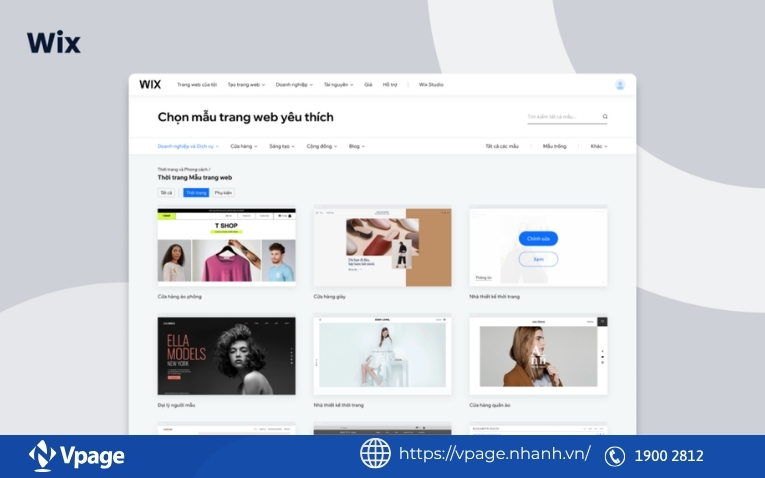Screen dimensions: 765x478
Task: Select the 'Phụ kiện' filter tab
Action: [223, 193]
